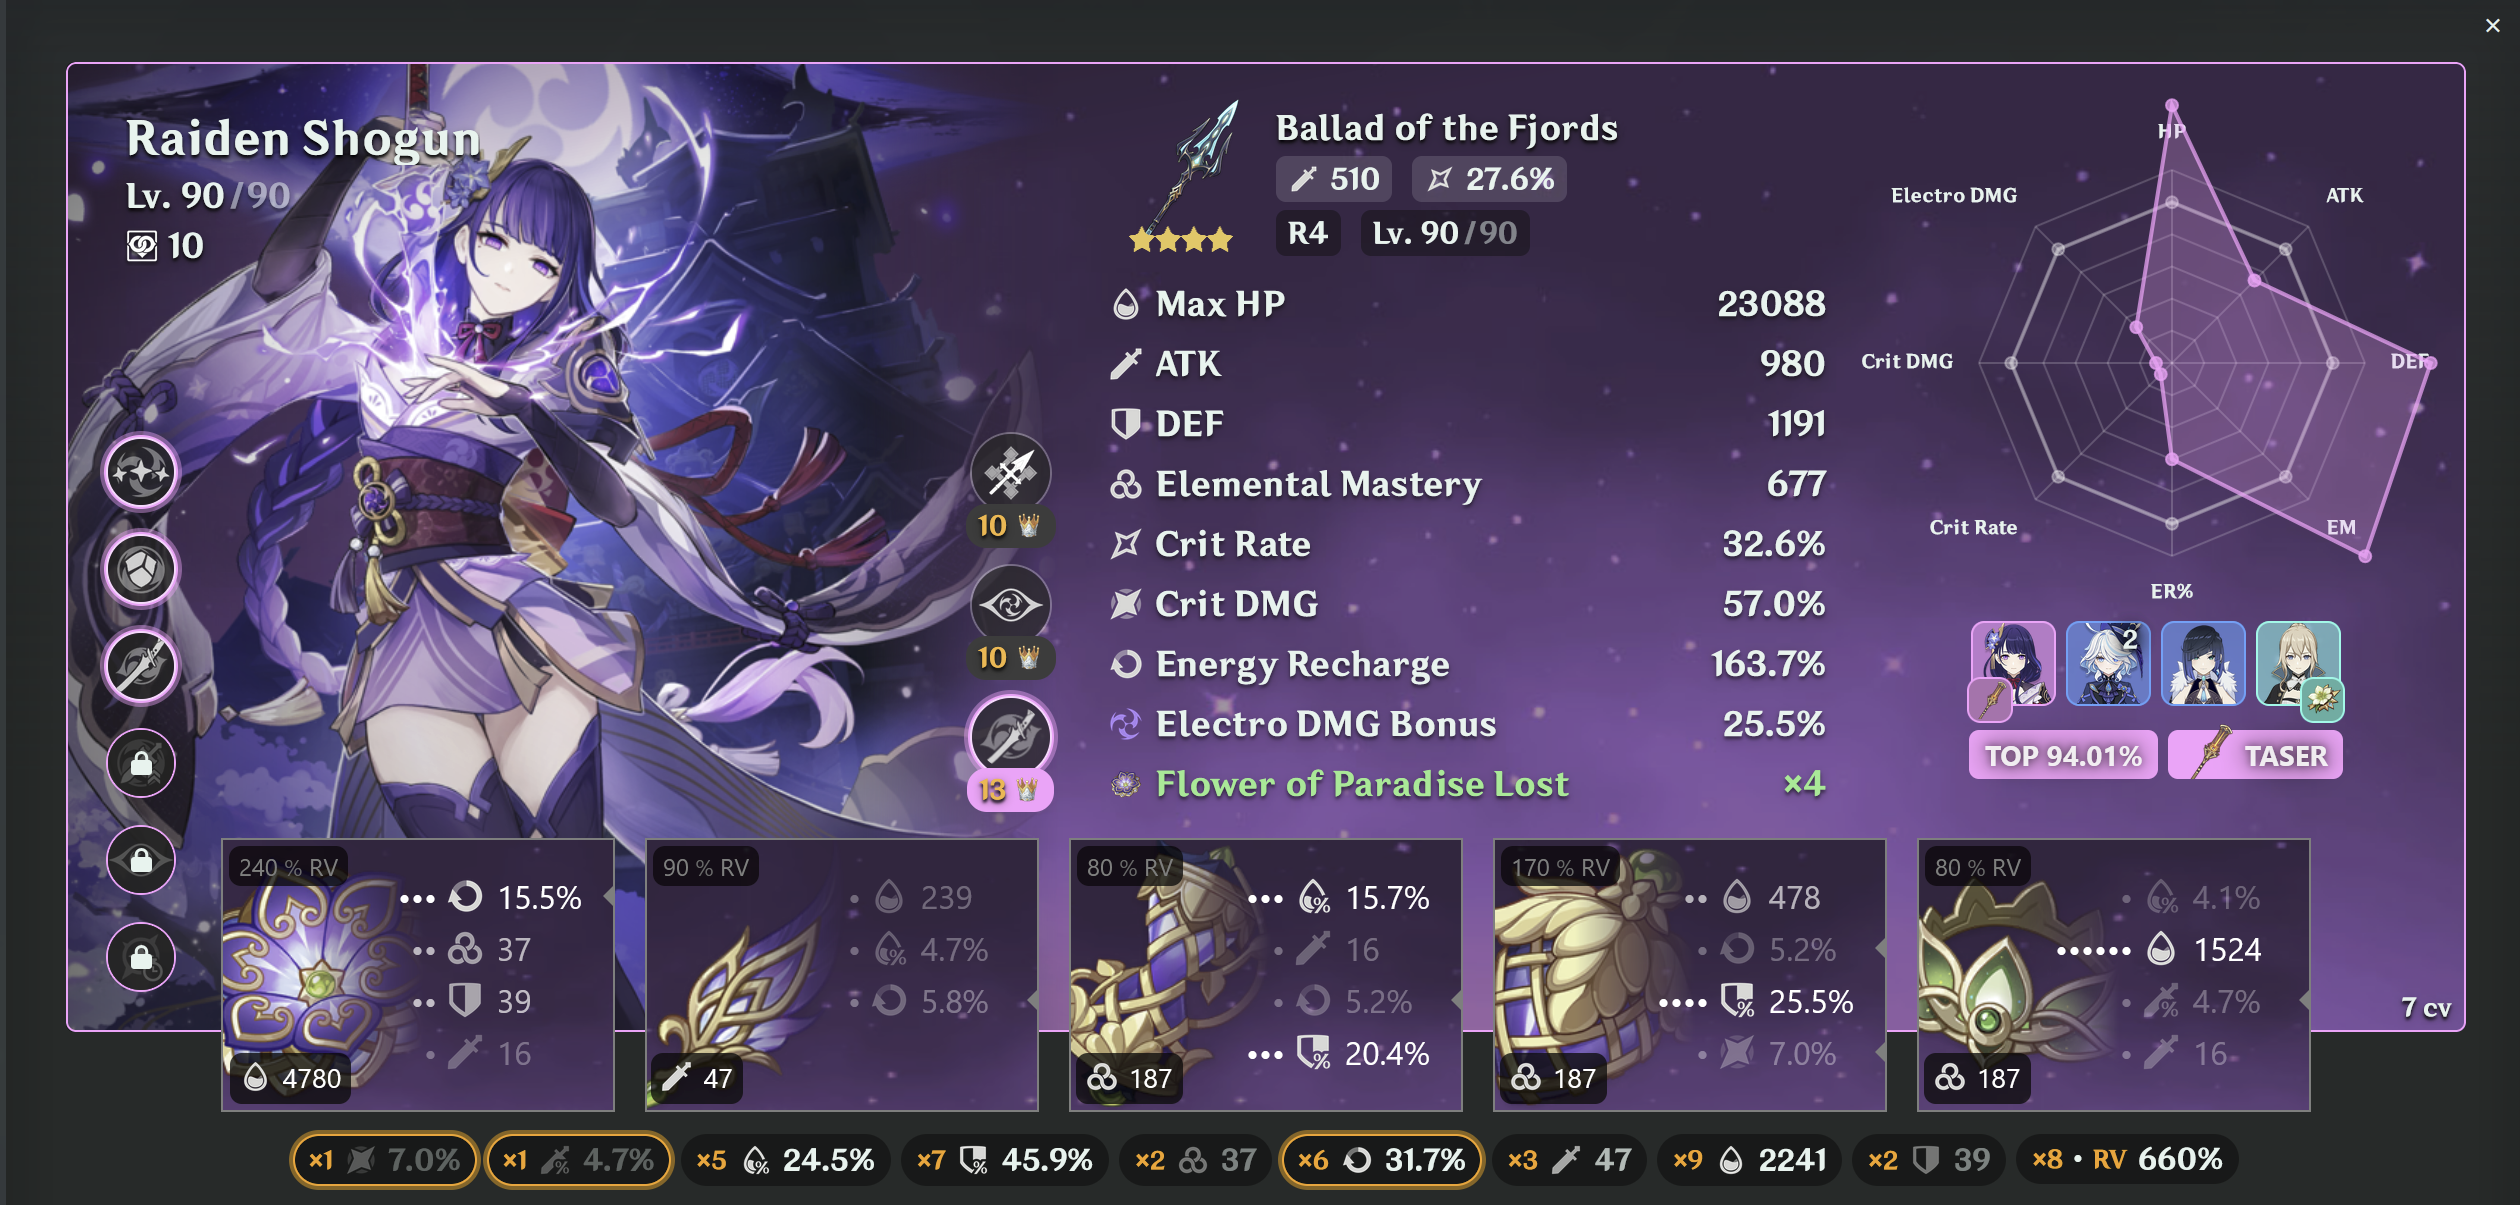Click the fourth locked constellation icon
Viewport: 2520px width, 1205px height.
click(x=141, y=763)
